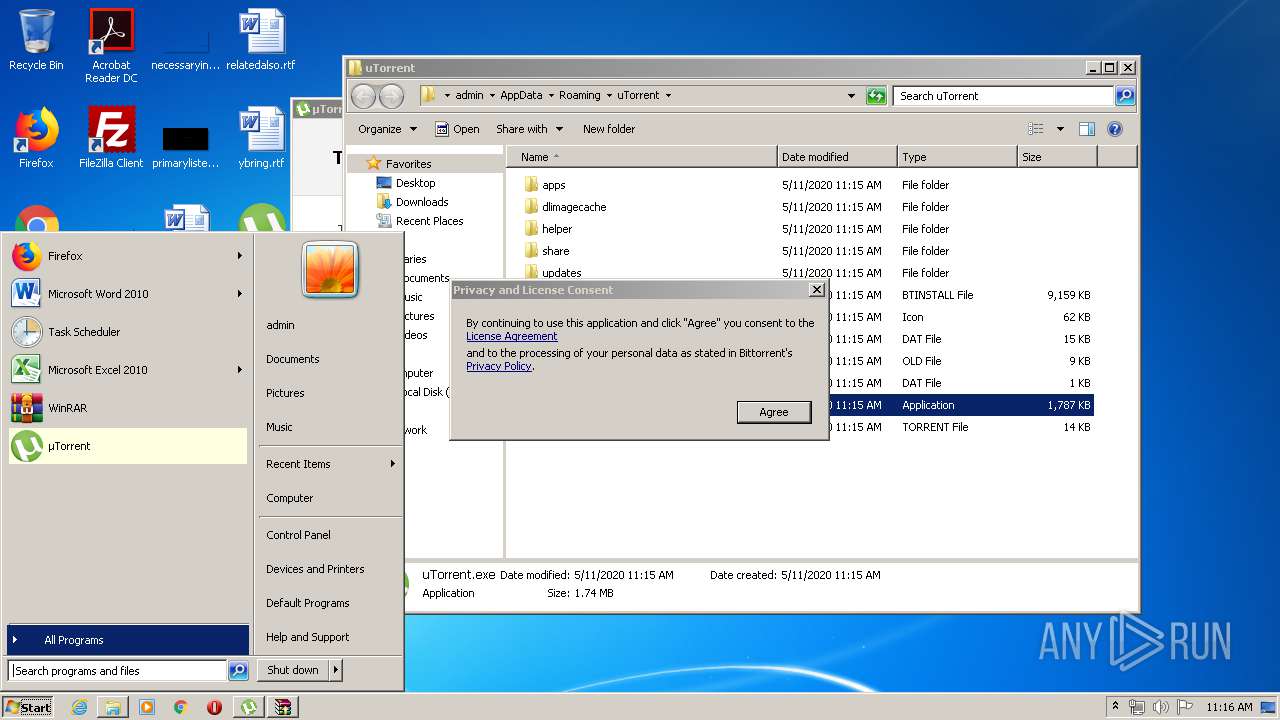
Task: Close the Privacy and License Consent dialog
Action: 817,289
